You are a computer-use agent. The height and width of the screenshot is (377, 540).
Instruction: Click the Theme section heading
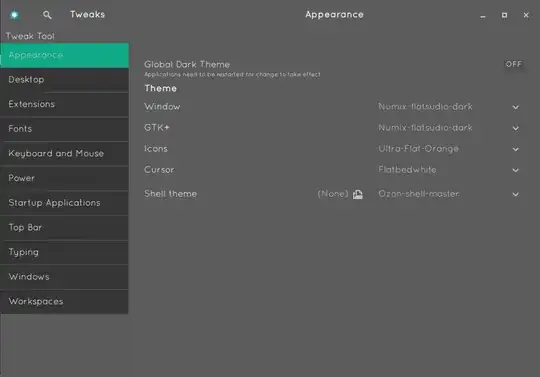160,88
